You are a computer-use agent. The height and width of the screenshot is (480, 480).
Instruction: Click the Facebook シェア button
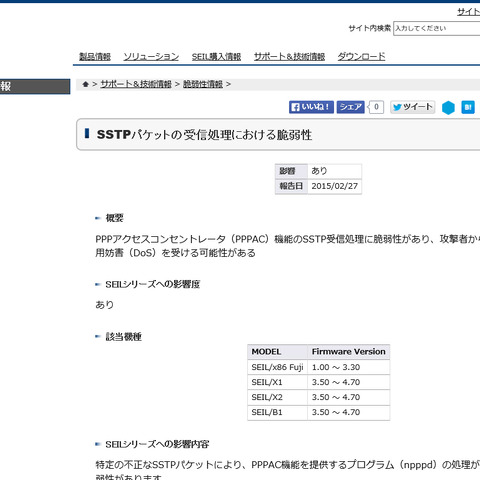click(x=350, y=107)
